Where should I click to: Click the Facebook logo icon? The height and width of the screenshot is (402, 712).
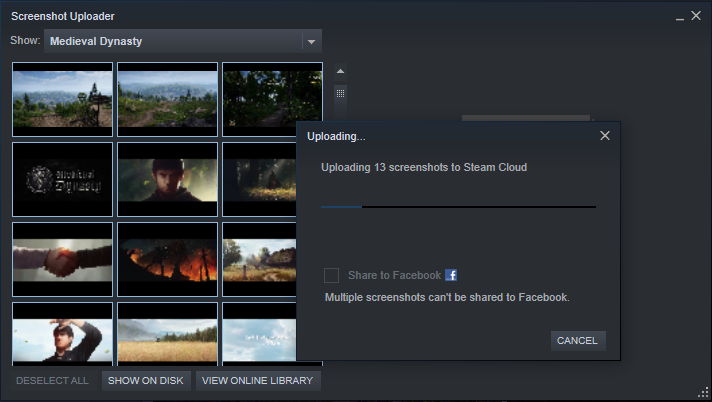451,275
